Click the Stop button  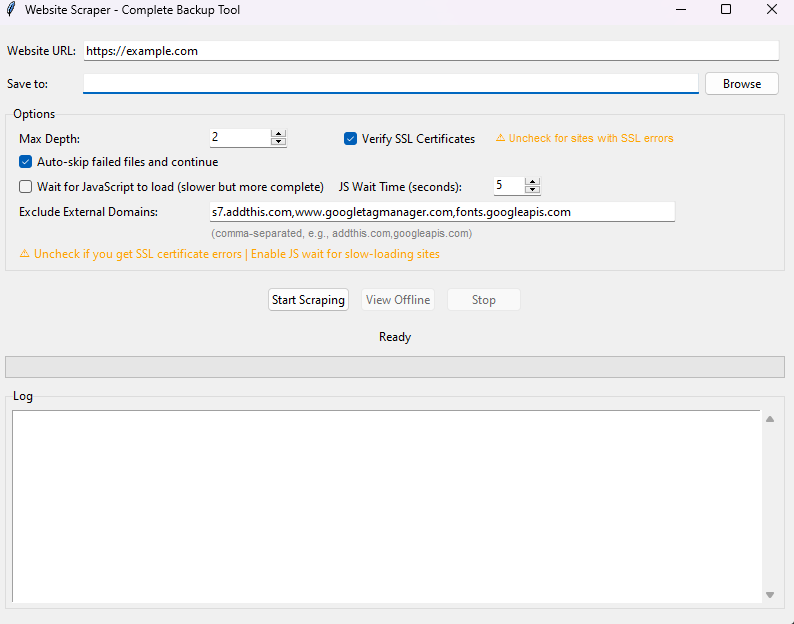click(x=484, y=300)
